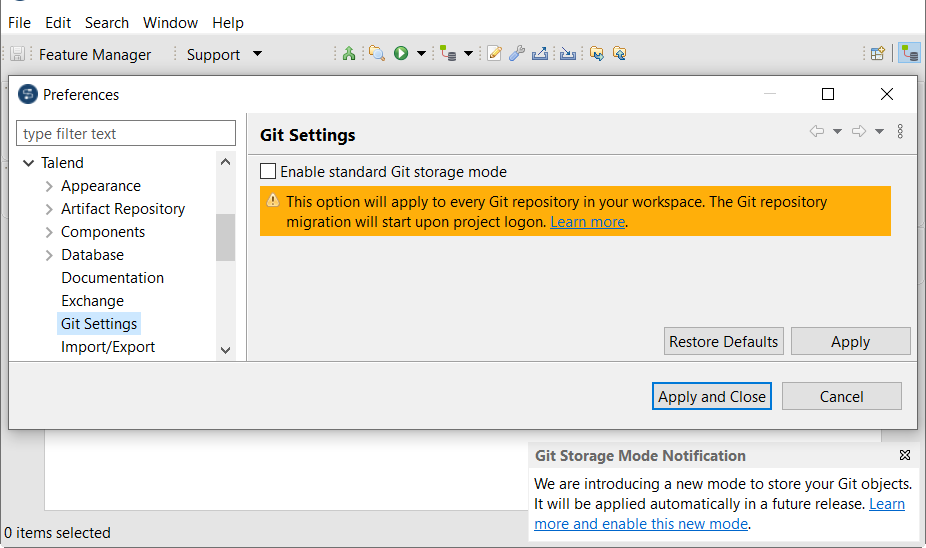Click the Restore Defaults button
Image resolution: width=926 pixels, height=548 pixels.
pos(723,341)
